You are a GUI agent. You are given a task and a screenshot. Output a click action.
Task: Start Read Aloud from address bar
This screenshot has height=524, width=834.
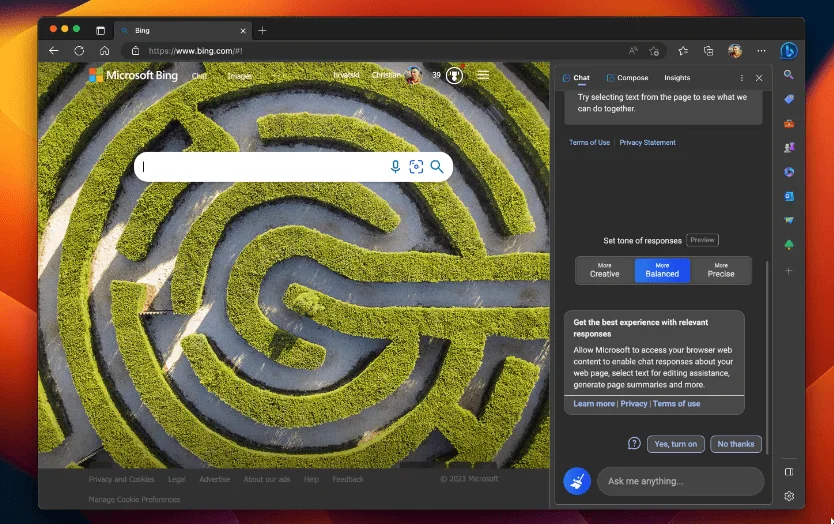633,51
